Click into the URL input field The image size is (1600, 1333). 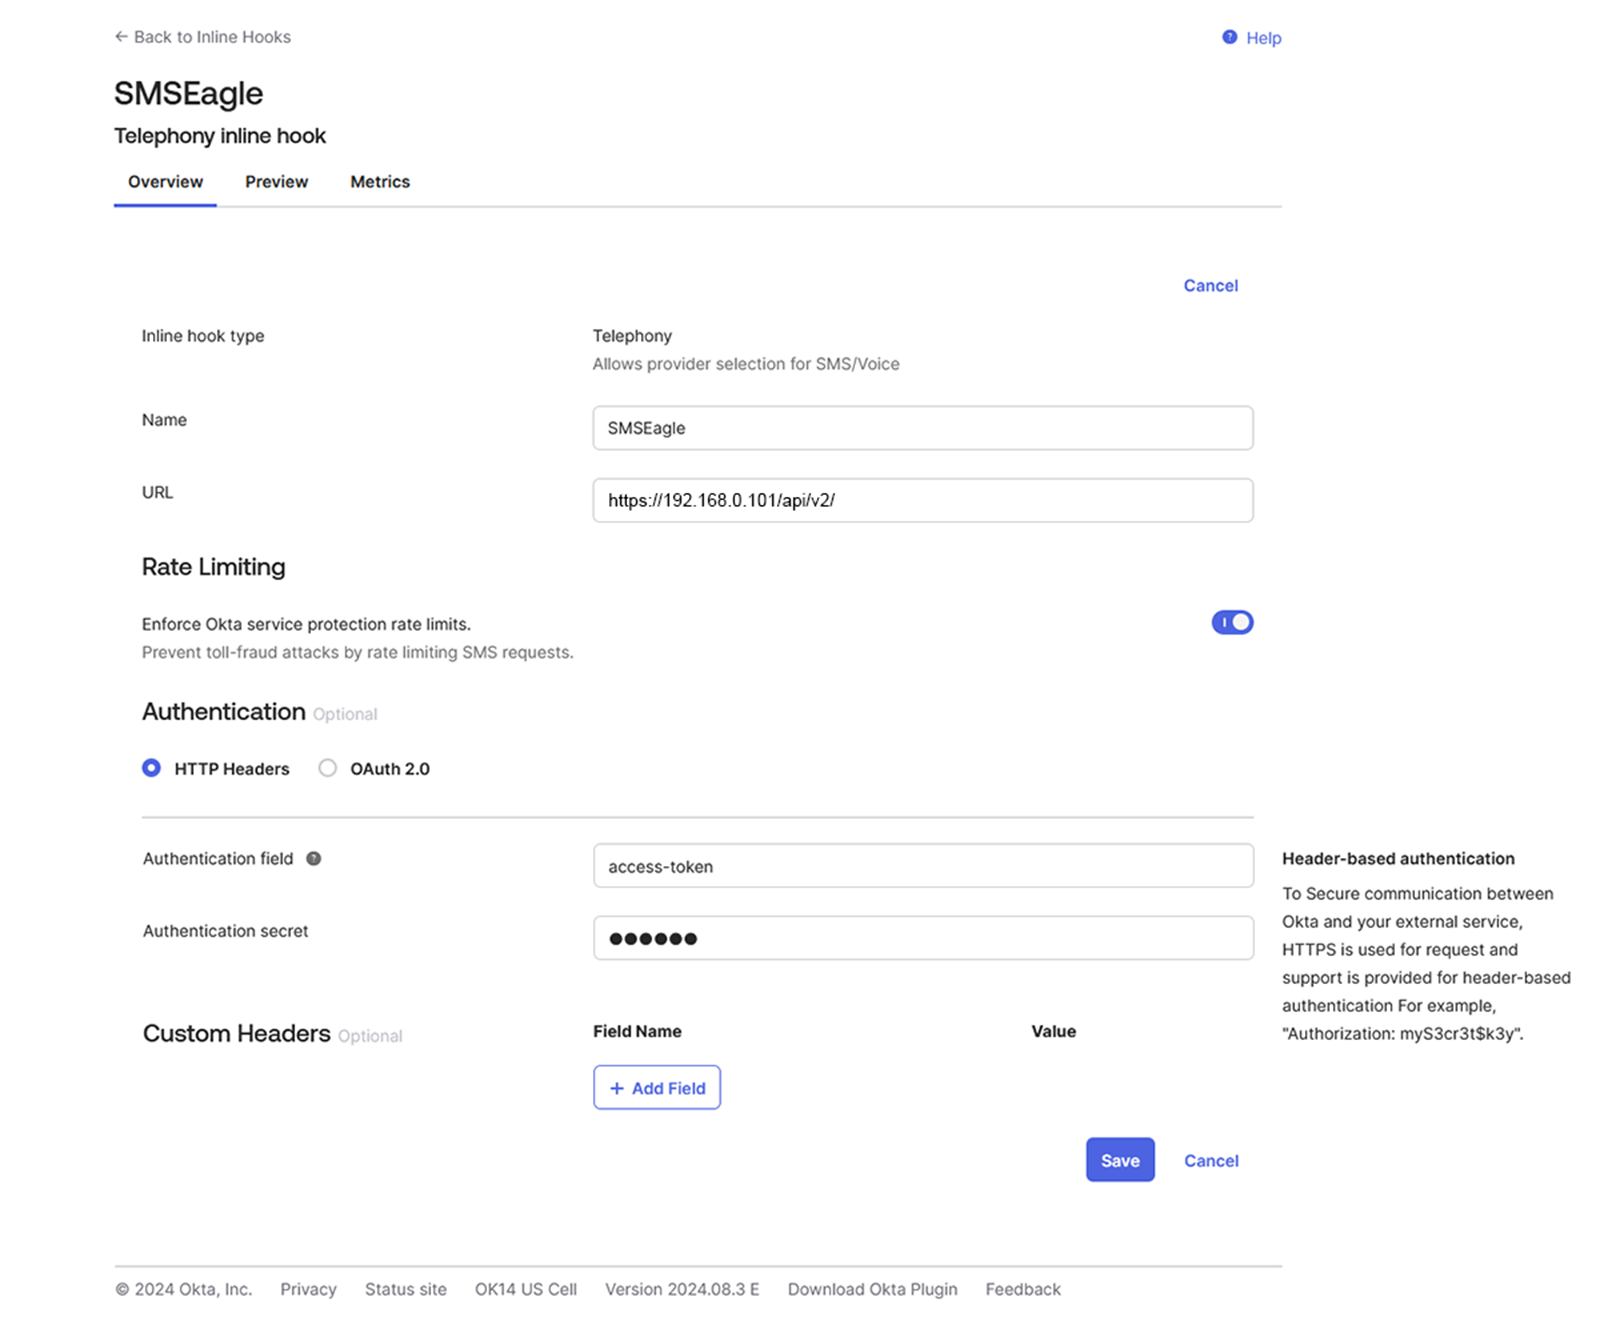tap(922, 500)
